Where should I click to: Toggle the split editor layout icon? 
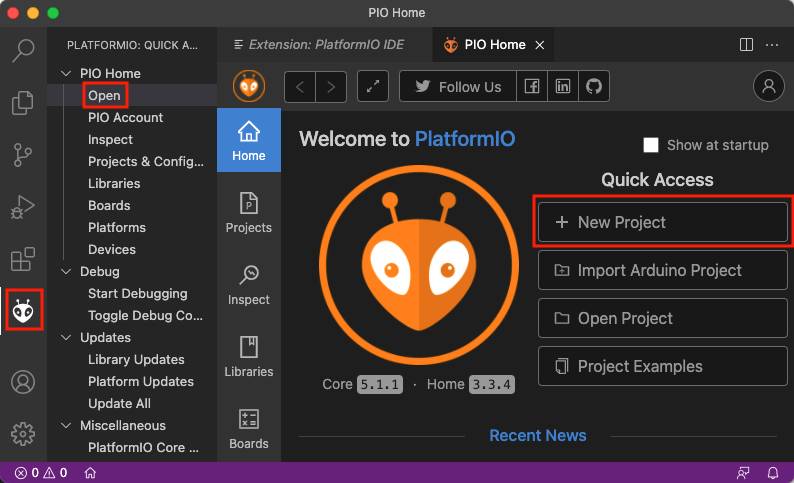[746, 45]
